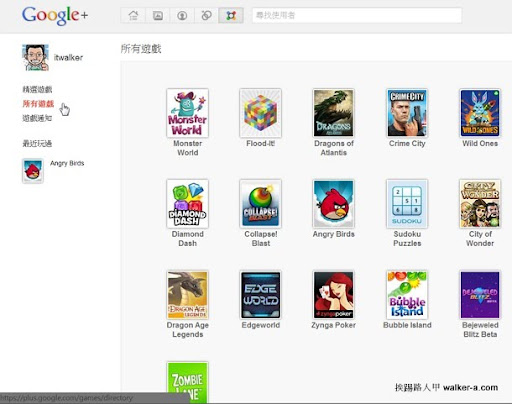
Task: Open the Circles icon in toolbar
Action: coord(206,15)
